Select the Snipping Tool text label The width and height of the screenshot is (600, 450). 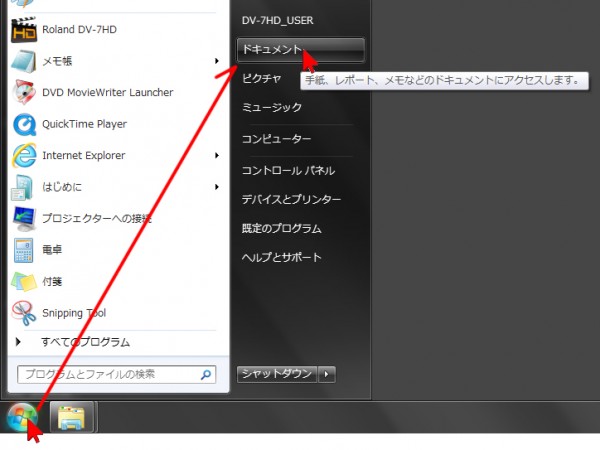pyautogui.click(x=74, y=313)
